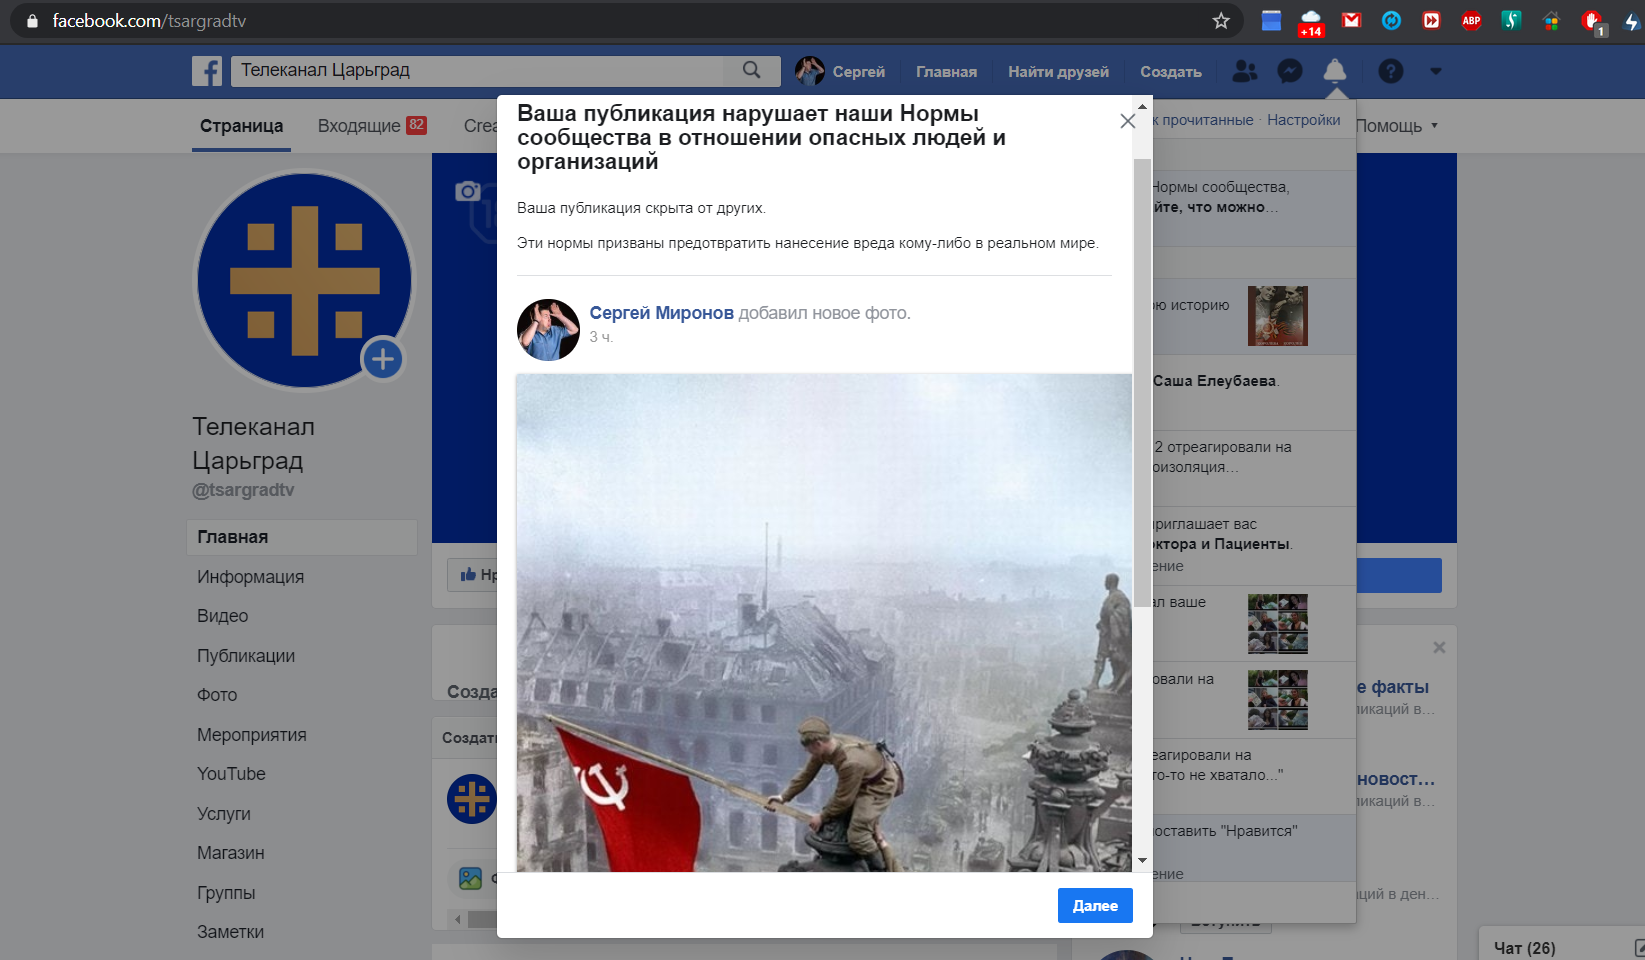The width and height of the screenshot is (1645, 960).
Task: Open Messenger icon in top bar
Action: pyautogui.click(x=1290, y=71)
